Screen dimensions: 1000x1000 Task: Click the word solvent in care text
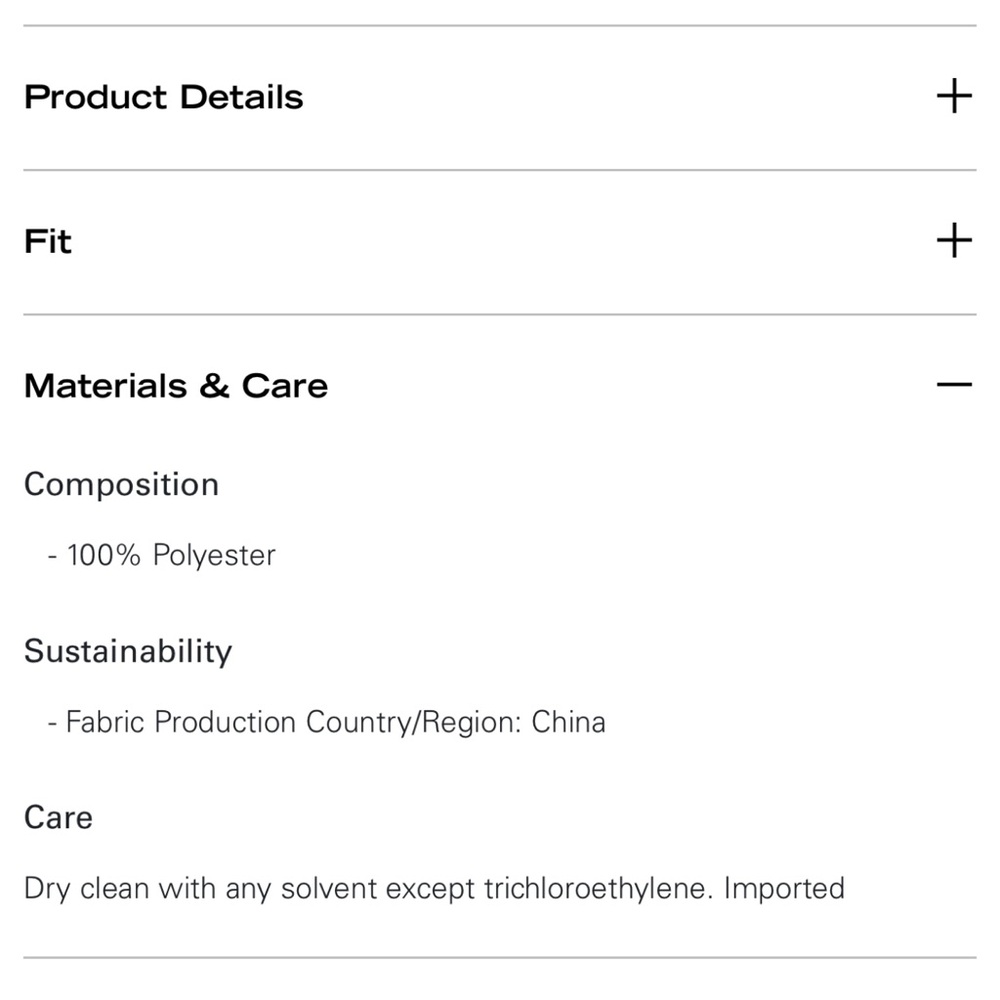[329, 889]
